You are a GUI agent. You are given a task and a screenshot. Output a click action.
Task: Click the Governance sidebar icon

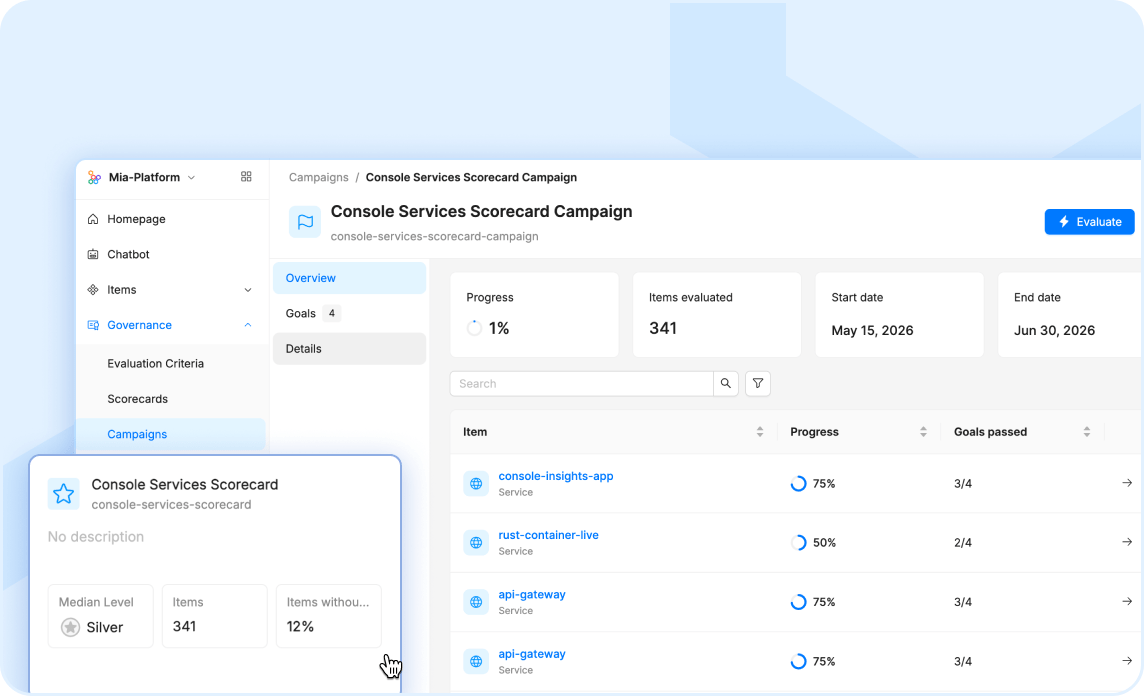tap(93, 325)
